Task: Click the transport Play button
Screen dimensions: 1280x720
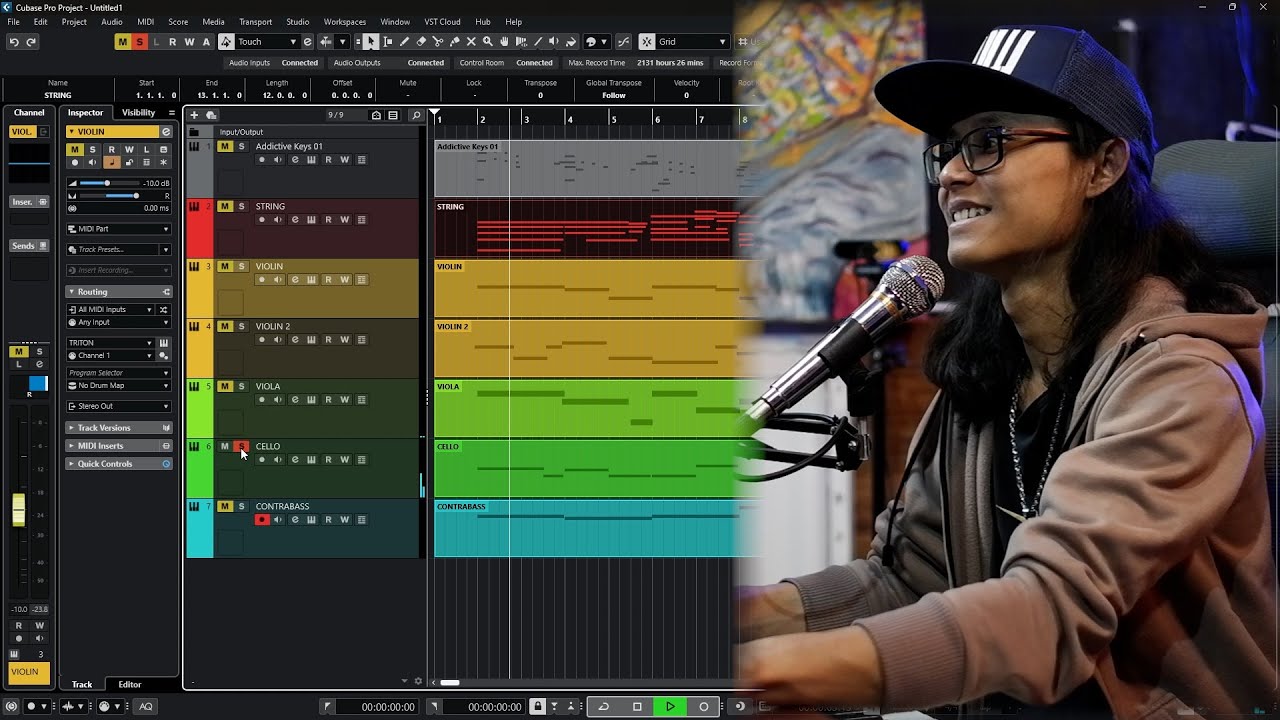Action: 670,706
